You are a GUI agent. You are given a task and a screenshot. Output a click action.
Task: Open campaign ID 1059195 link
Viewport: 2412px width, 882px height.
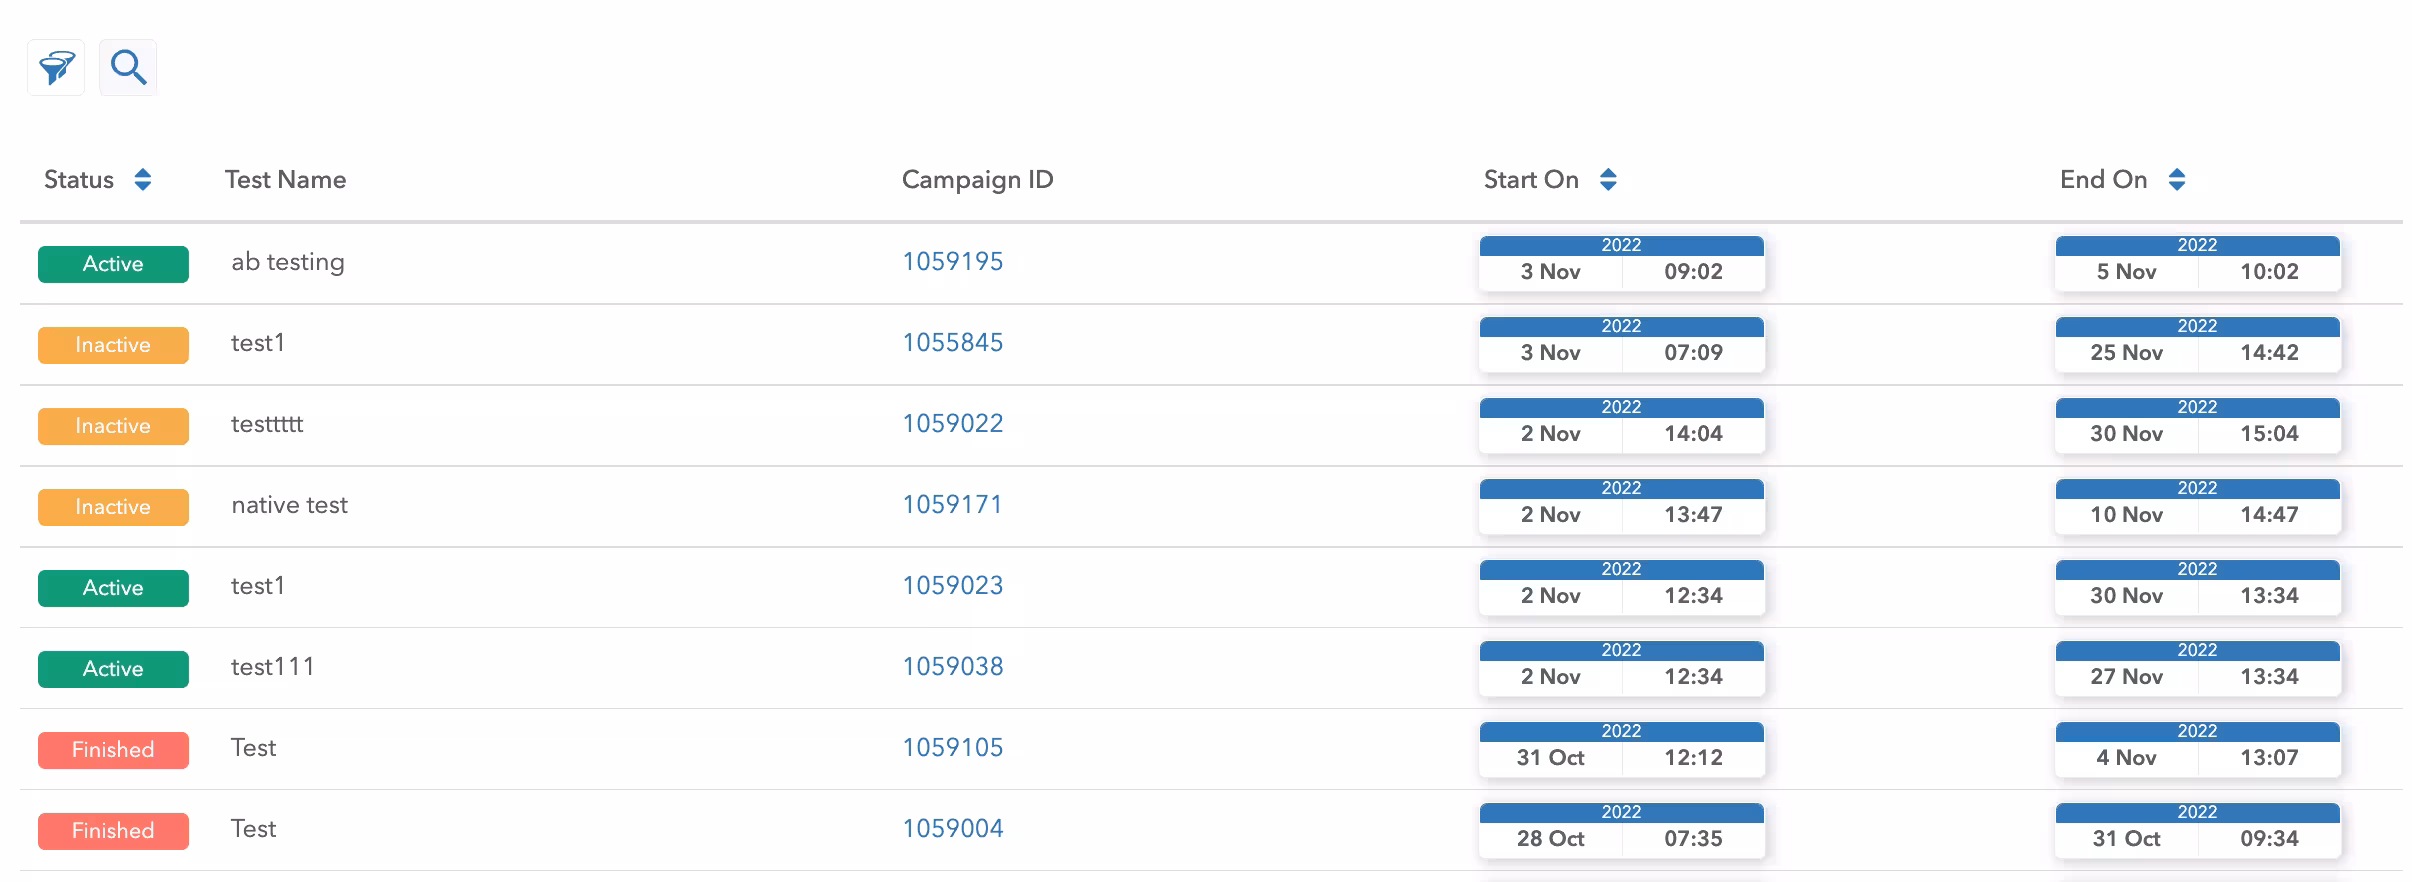tap(952, 262)
